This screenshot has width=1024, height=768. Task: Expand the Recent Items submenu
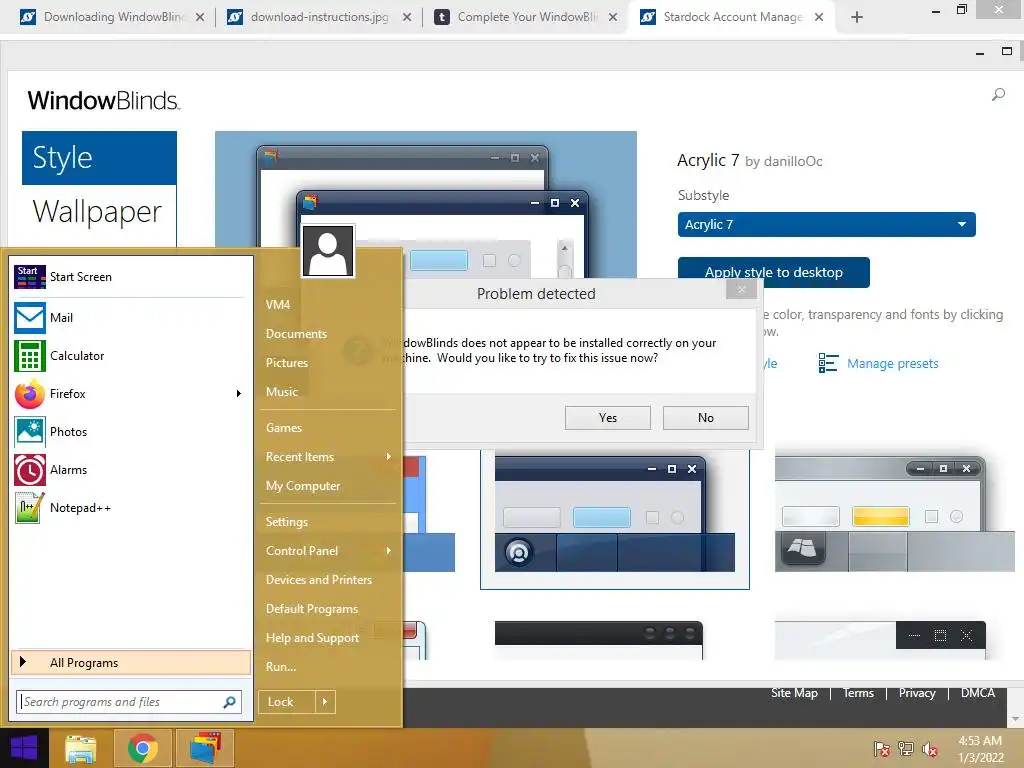pos(389,456)
